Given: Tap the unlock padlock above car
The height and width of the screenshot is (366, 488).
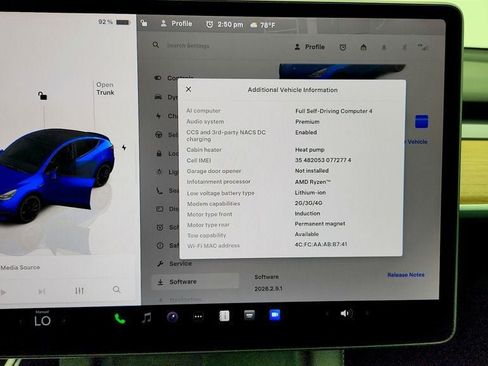Looking at the screenshot, I should pyautogui.click(x=42, y=96).
